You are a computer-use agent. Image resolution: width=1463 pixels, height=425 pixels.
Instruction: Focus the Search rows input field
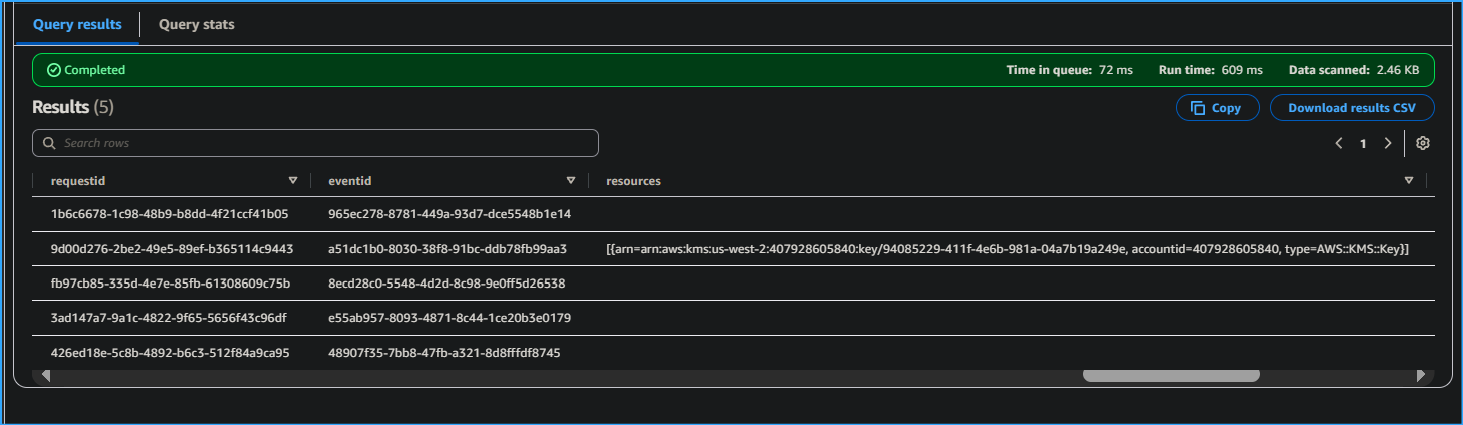[320, 143]
